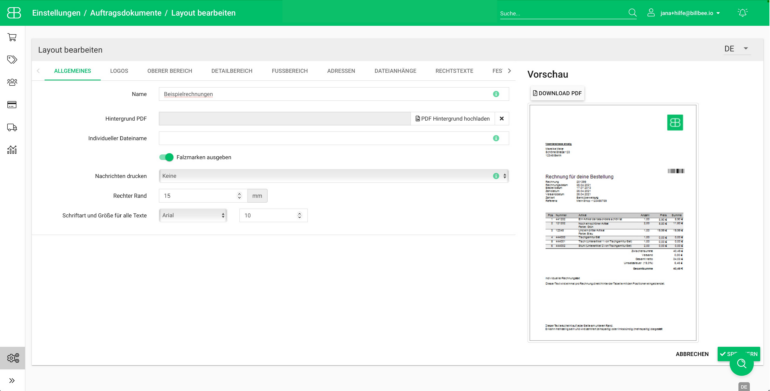The image size is (770, 391).
Task: Click info icon in Individueller Dateiname field
Action: 496,139
